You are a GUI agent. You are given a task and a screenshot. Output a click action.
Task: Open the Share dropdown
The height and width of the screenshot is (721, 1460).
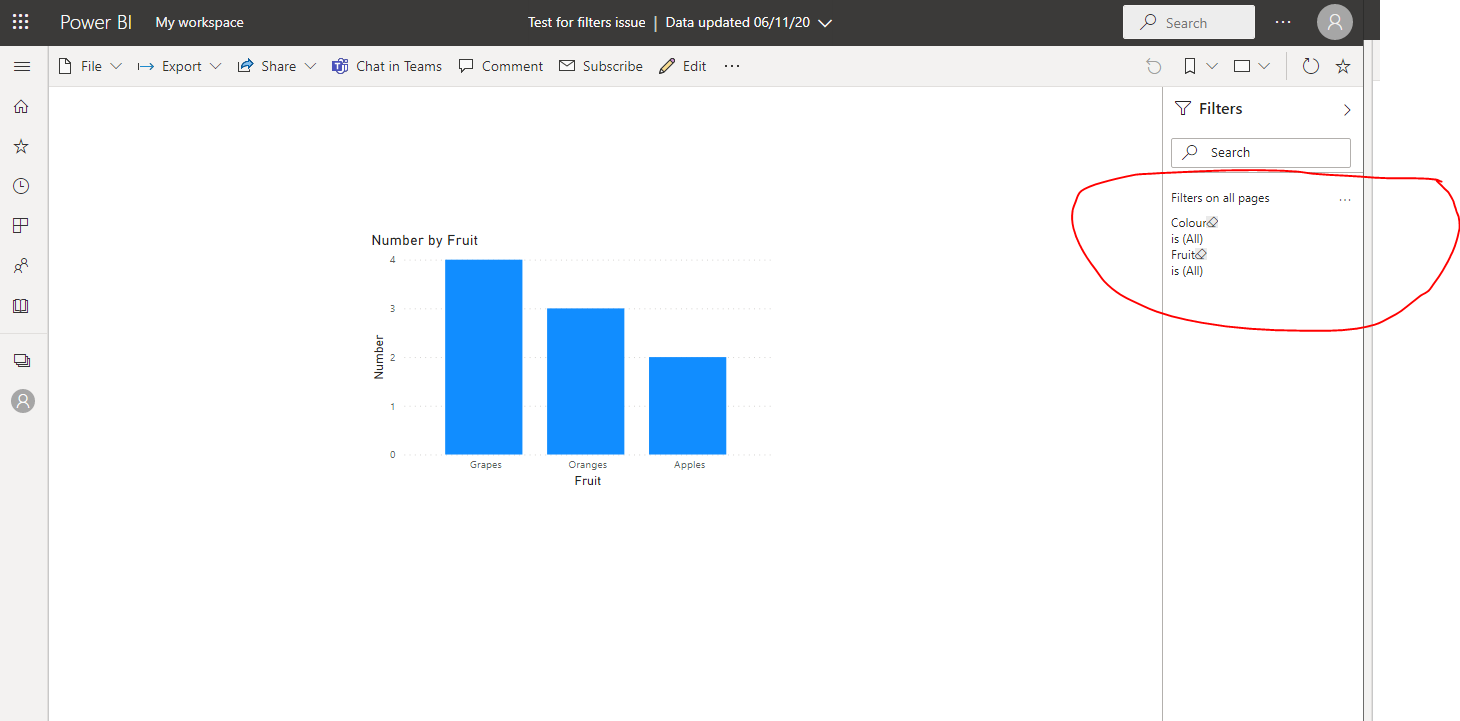click(277, 66)
